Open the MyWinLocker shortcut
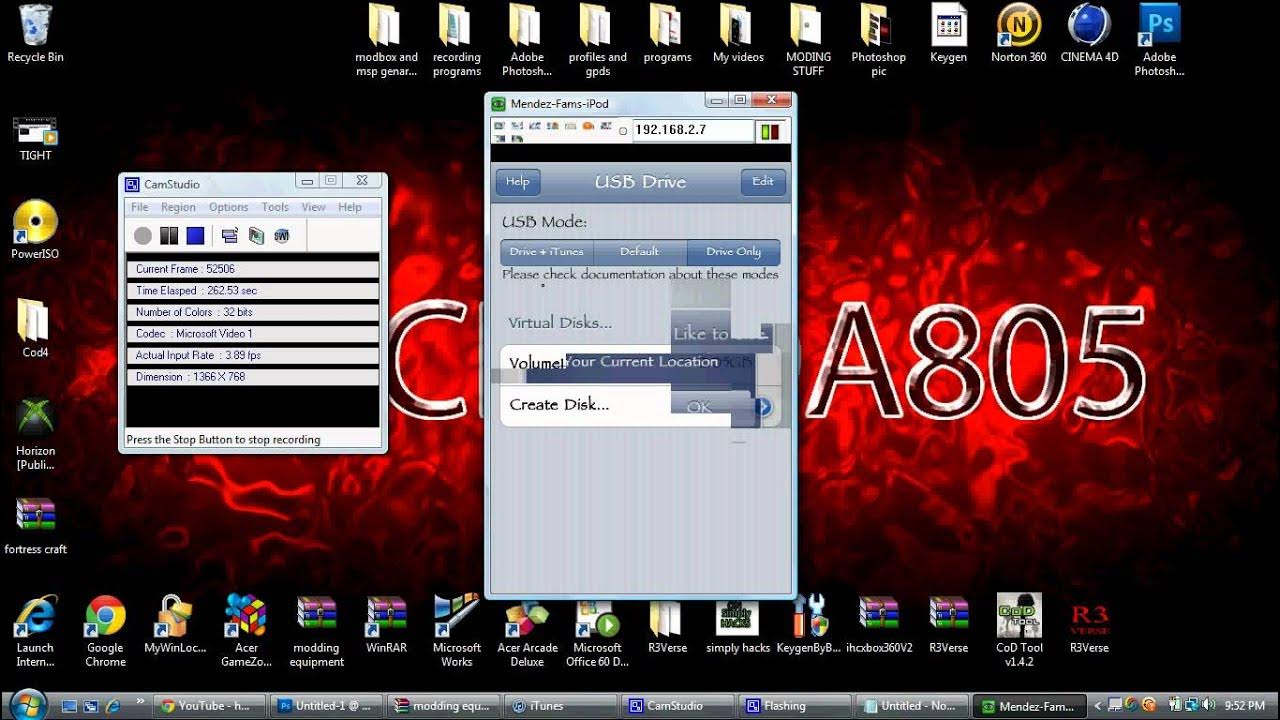The height and width of the screenshot is (720, 1280). [x=175, y=624]
